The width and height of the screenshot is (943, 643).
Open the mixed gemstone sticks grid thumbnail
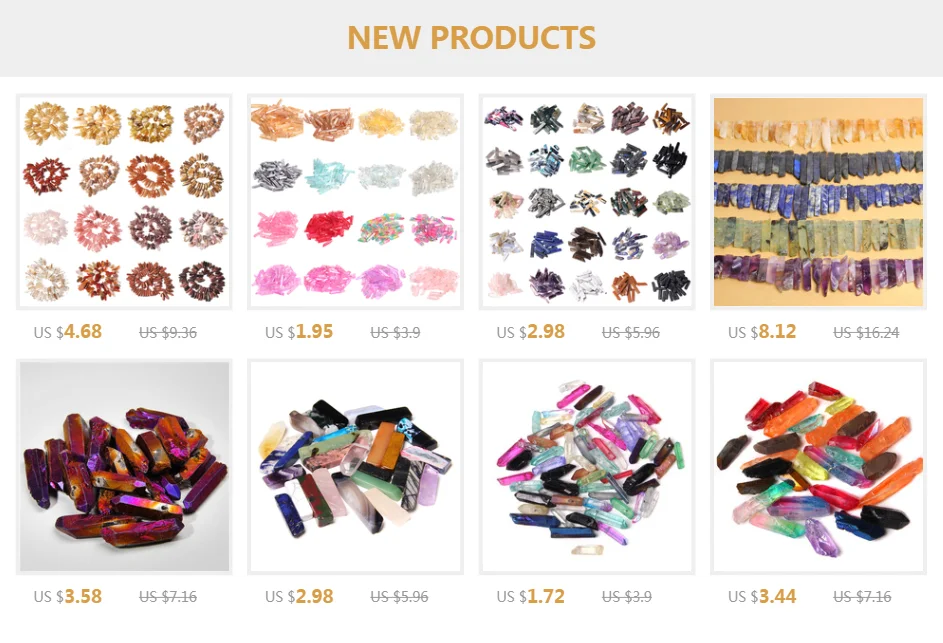point(587,202)
